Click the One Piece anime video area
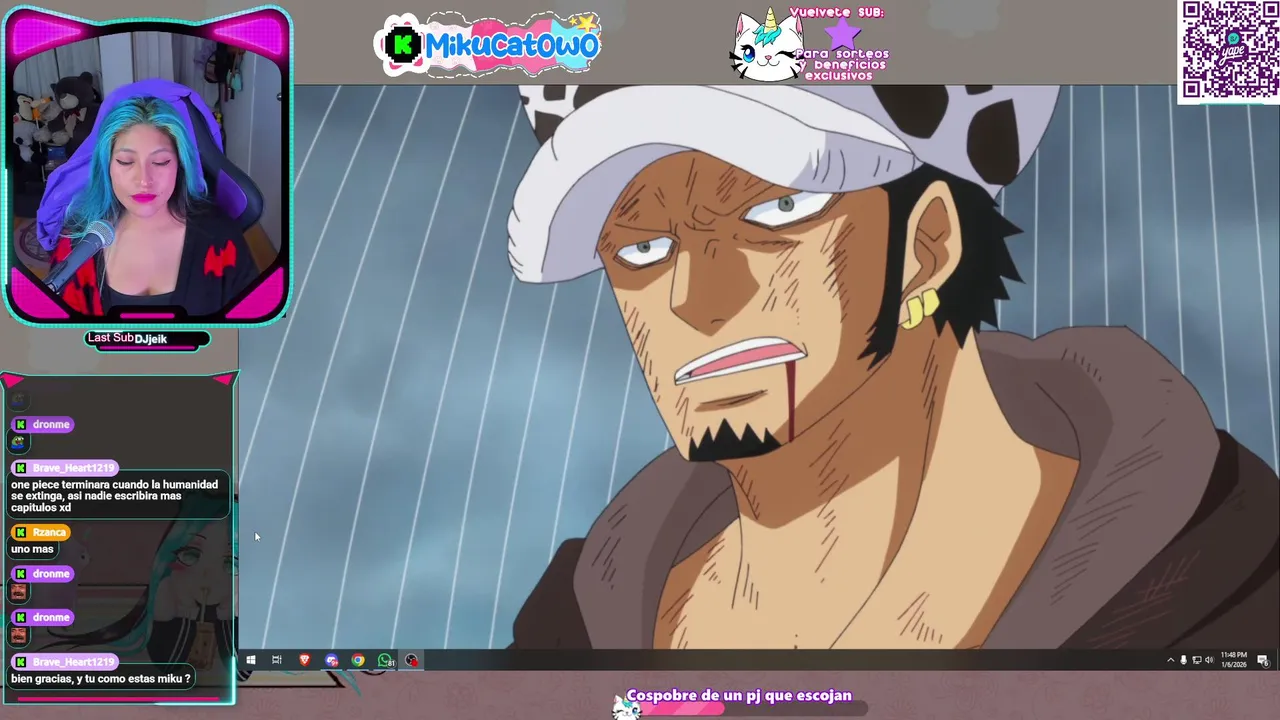1280x720 pixels. click(x=758, y=367)
